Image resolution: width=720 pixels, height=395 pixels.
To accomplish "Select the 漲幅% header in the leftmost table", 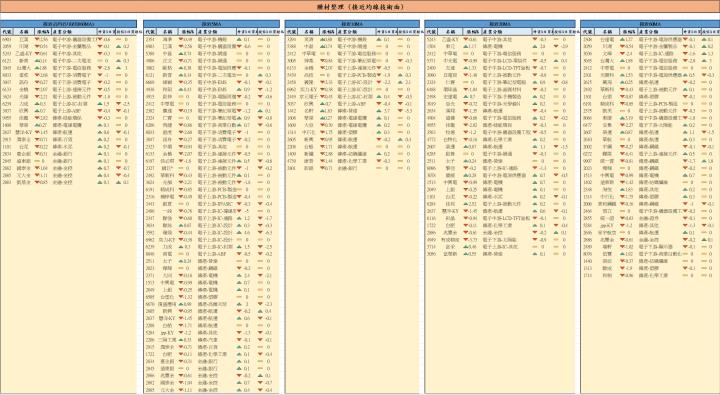I will 43,32.
